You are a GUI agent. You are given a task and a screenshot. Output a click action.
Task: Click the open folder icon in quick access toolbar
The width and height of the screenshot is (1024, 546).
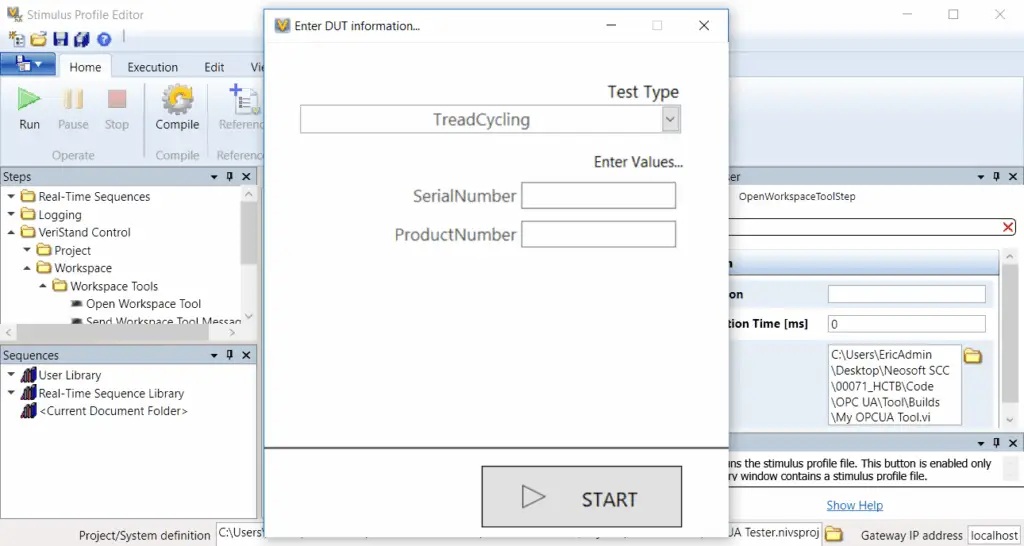tap(39, 40)
